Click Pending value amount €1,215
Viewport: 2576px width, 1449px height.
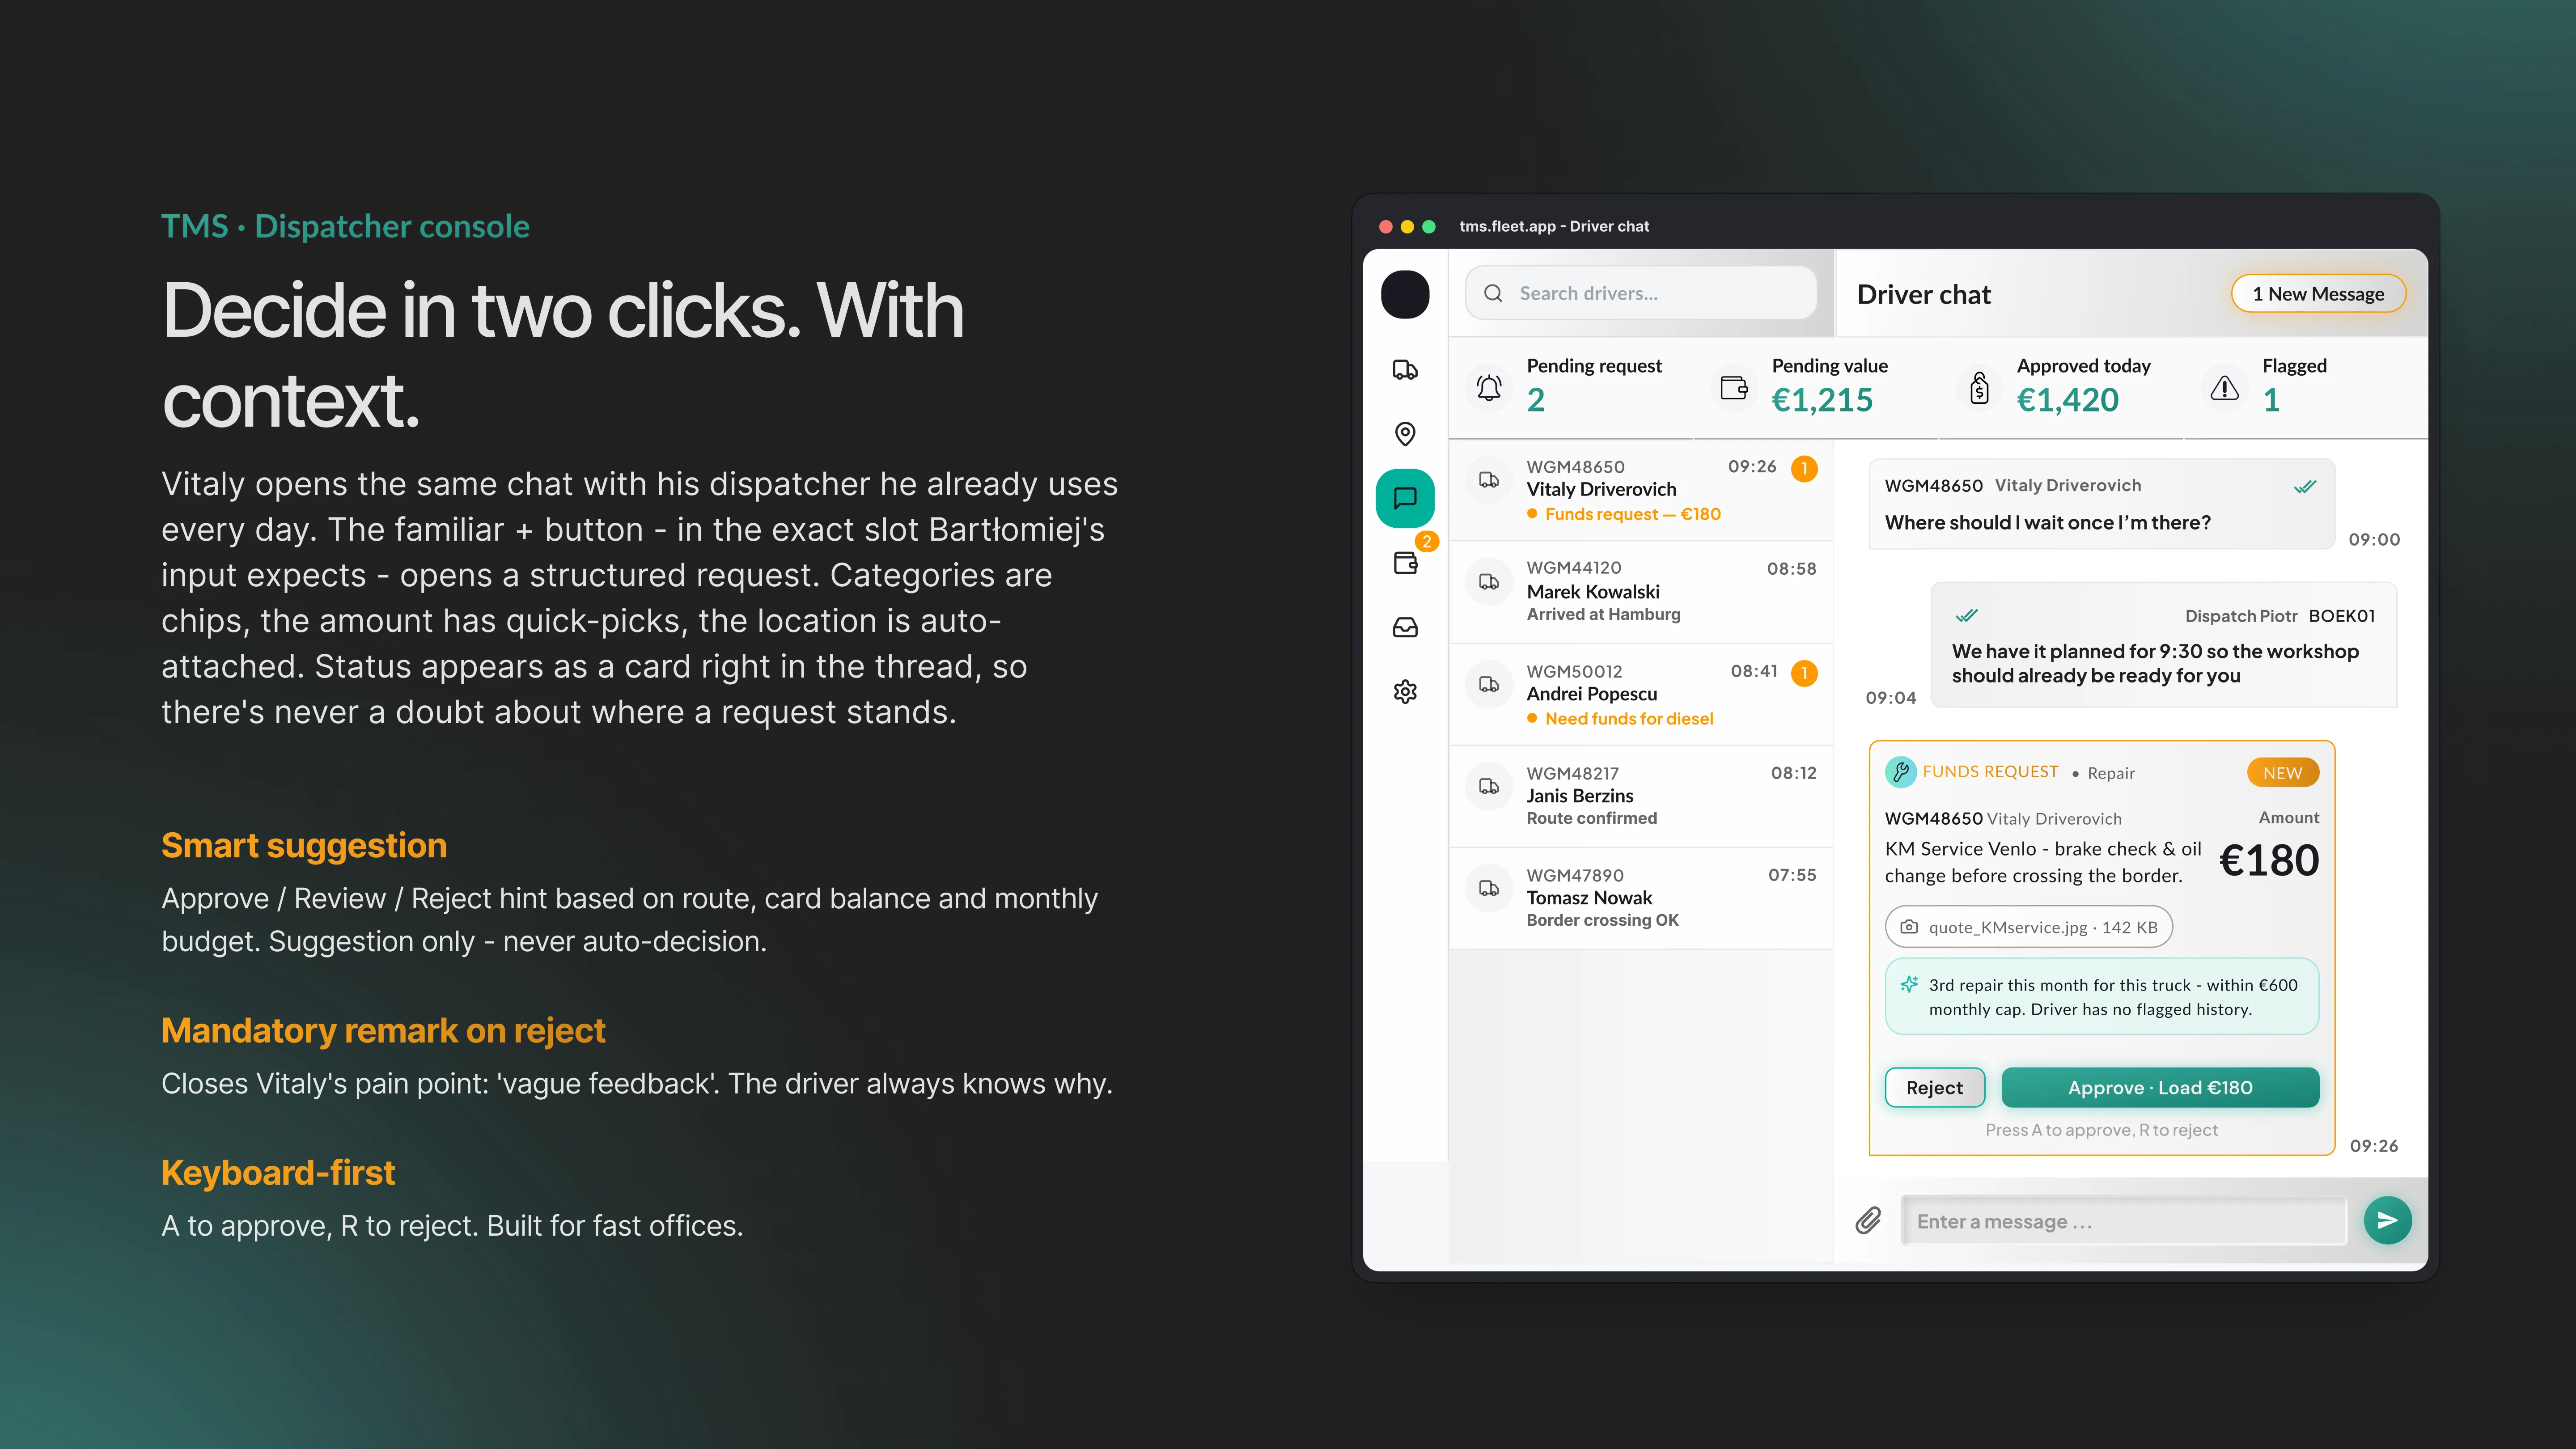1822,400
